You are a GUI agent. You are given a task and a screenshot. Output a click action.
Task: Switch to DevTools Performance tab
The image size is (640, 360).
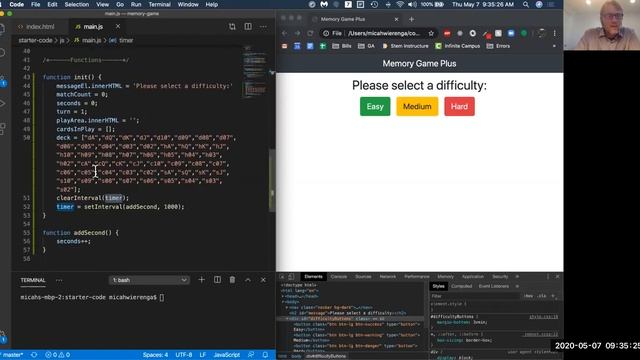pos(417,277)
